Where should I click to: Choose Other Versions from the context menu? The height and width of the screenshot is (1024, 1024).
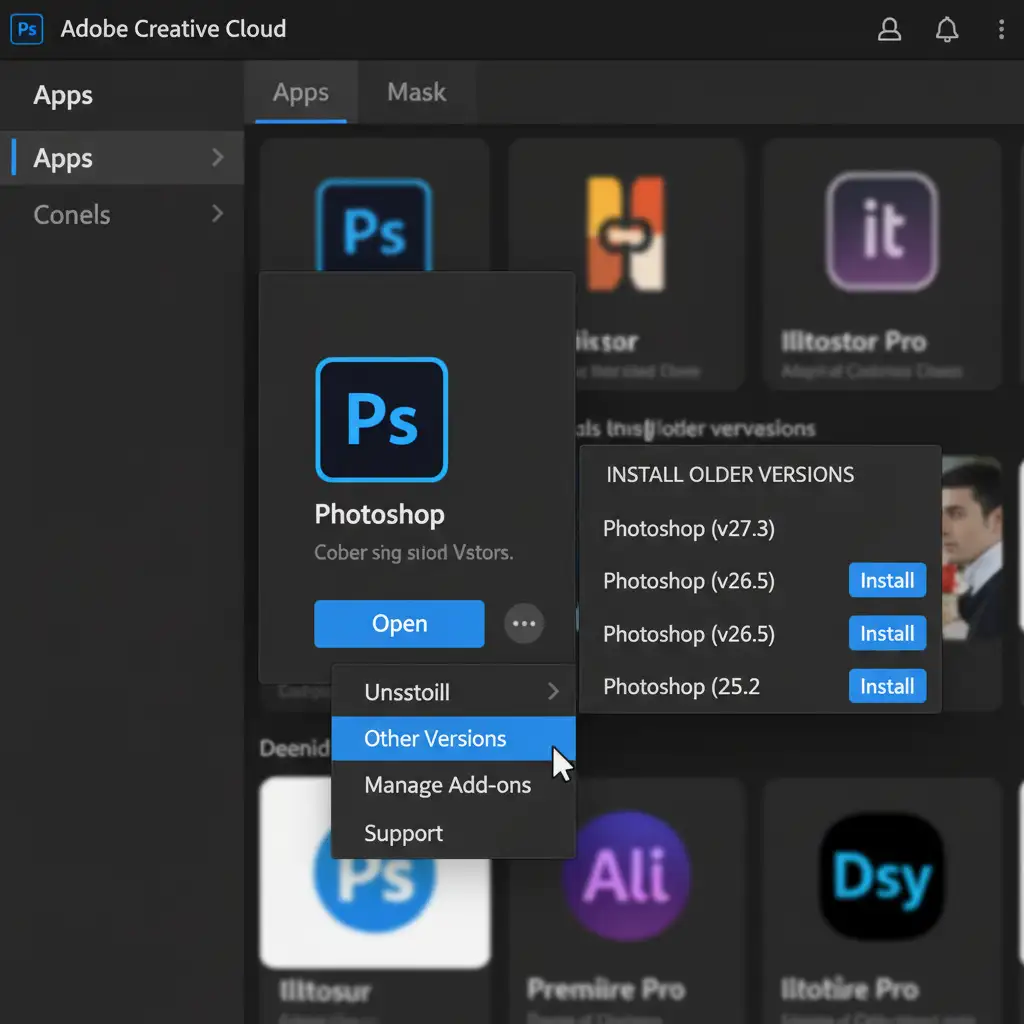(435, 739)
